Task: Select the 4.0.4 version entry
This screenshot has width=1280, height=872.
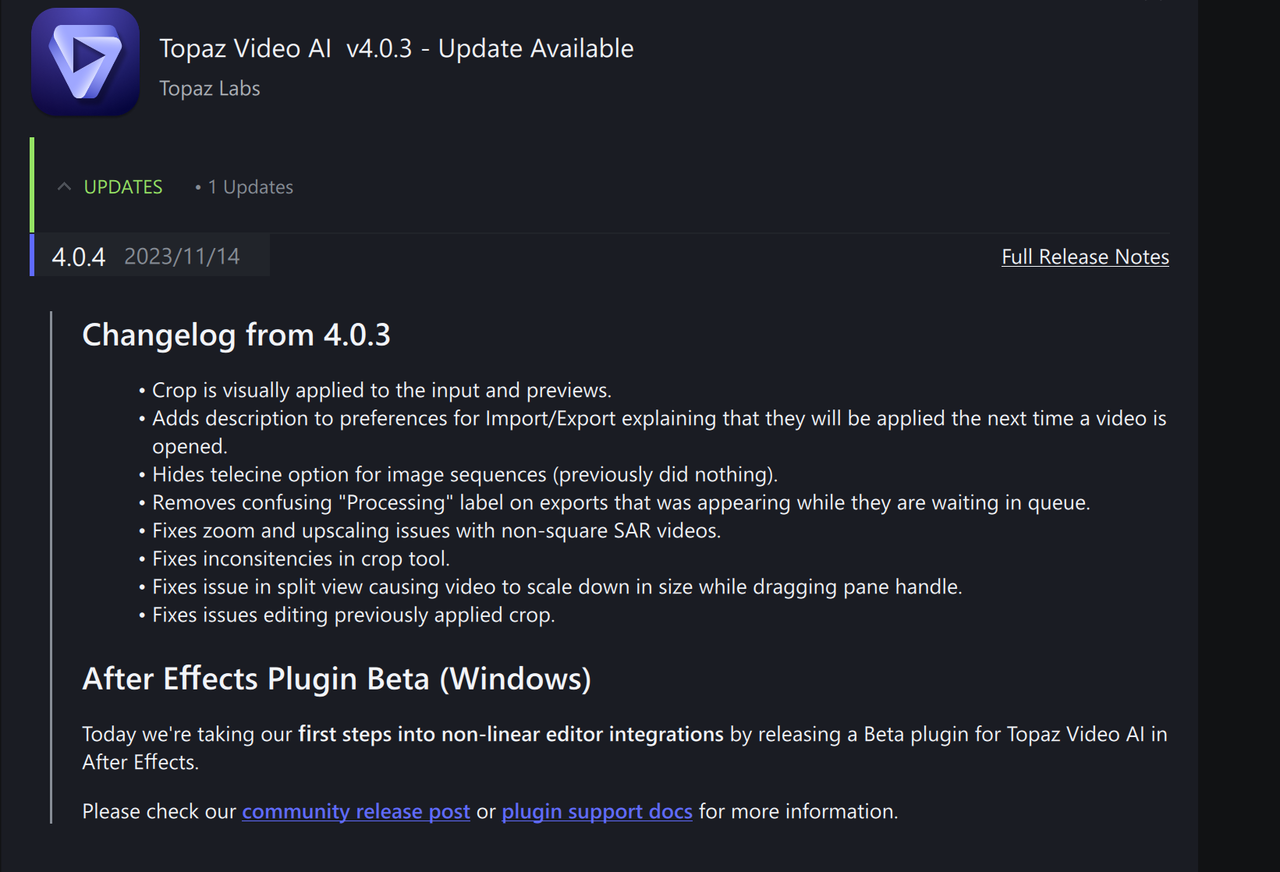Action: pos(78,256)
